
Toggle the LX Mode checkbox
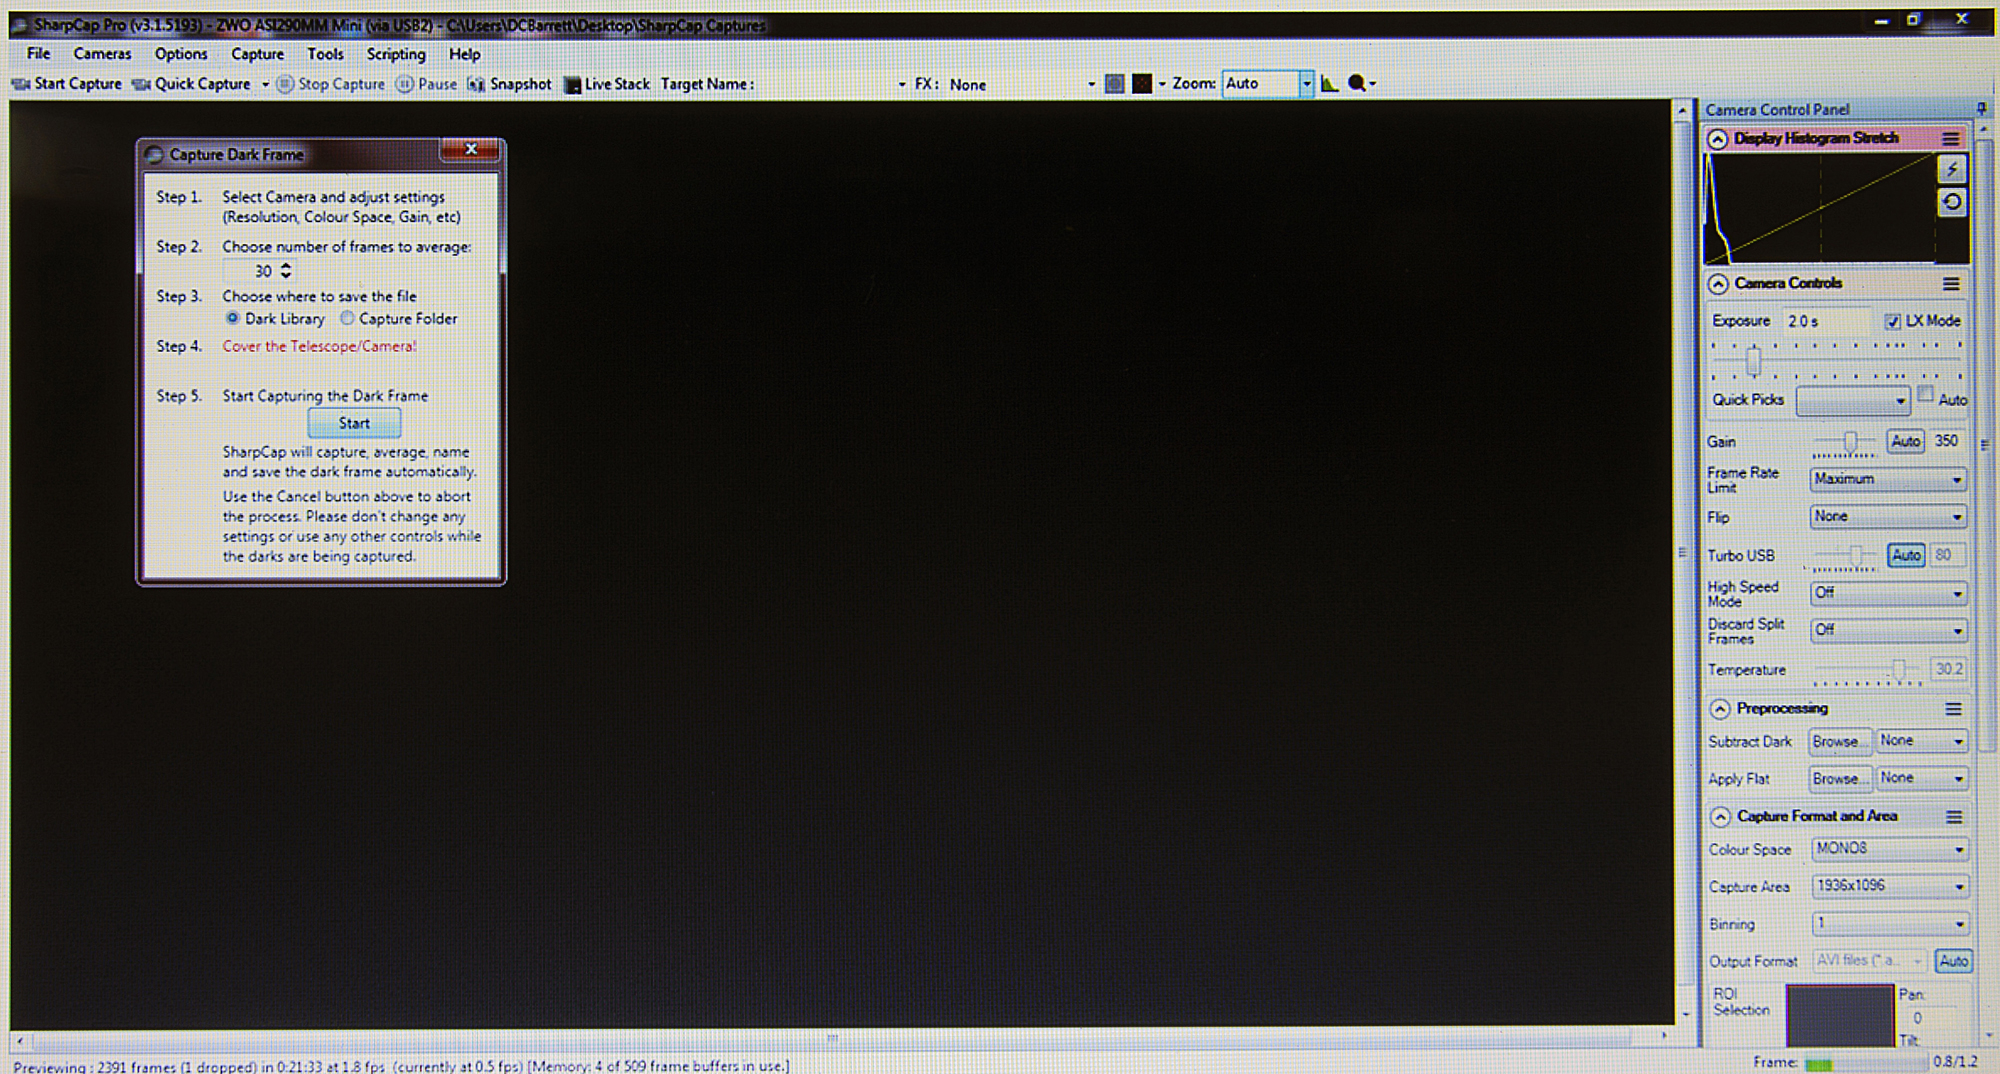click(1892, 321)
